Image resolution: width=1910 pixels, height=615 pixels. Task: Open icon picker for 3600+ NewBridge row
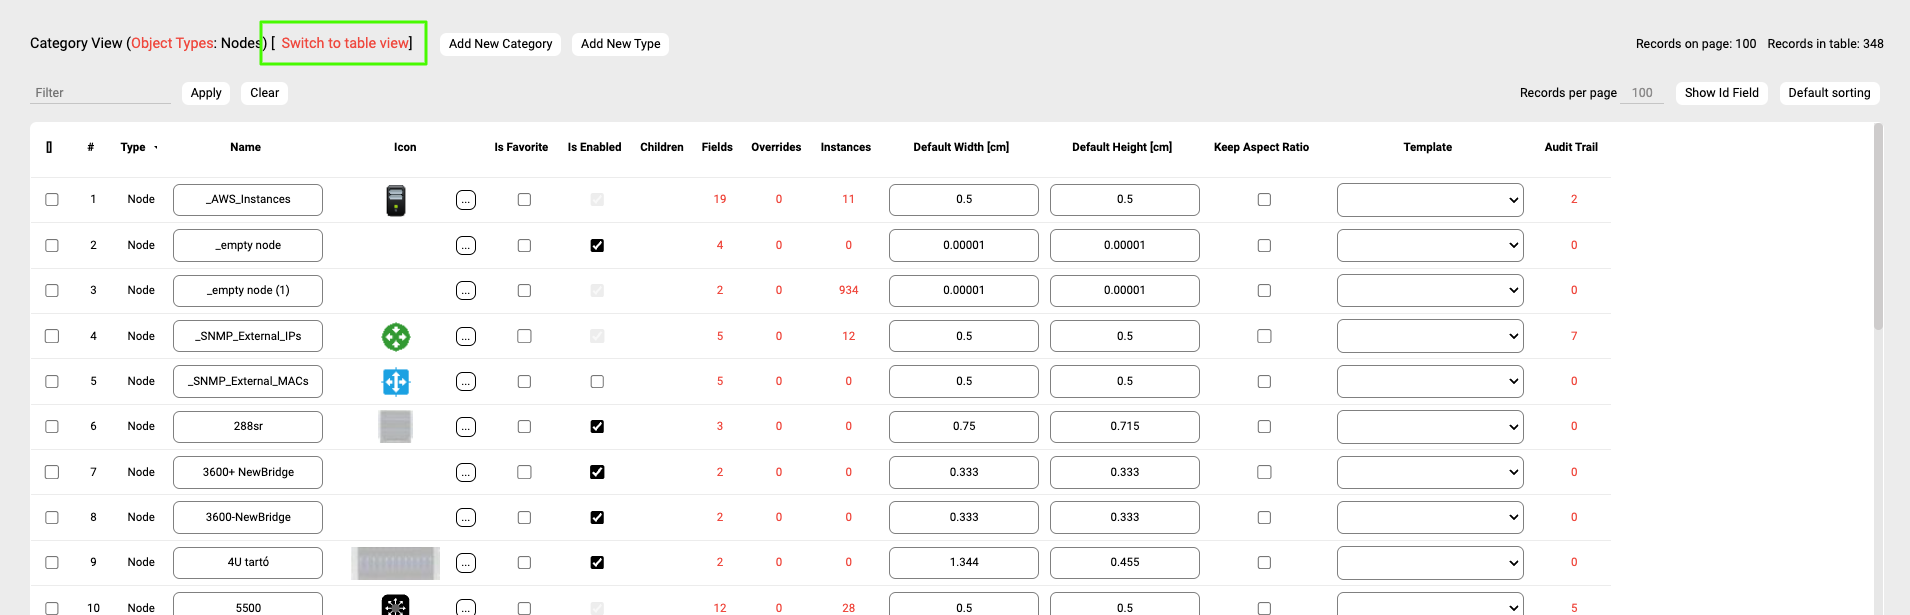pos(466,473)
